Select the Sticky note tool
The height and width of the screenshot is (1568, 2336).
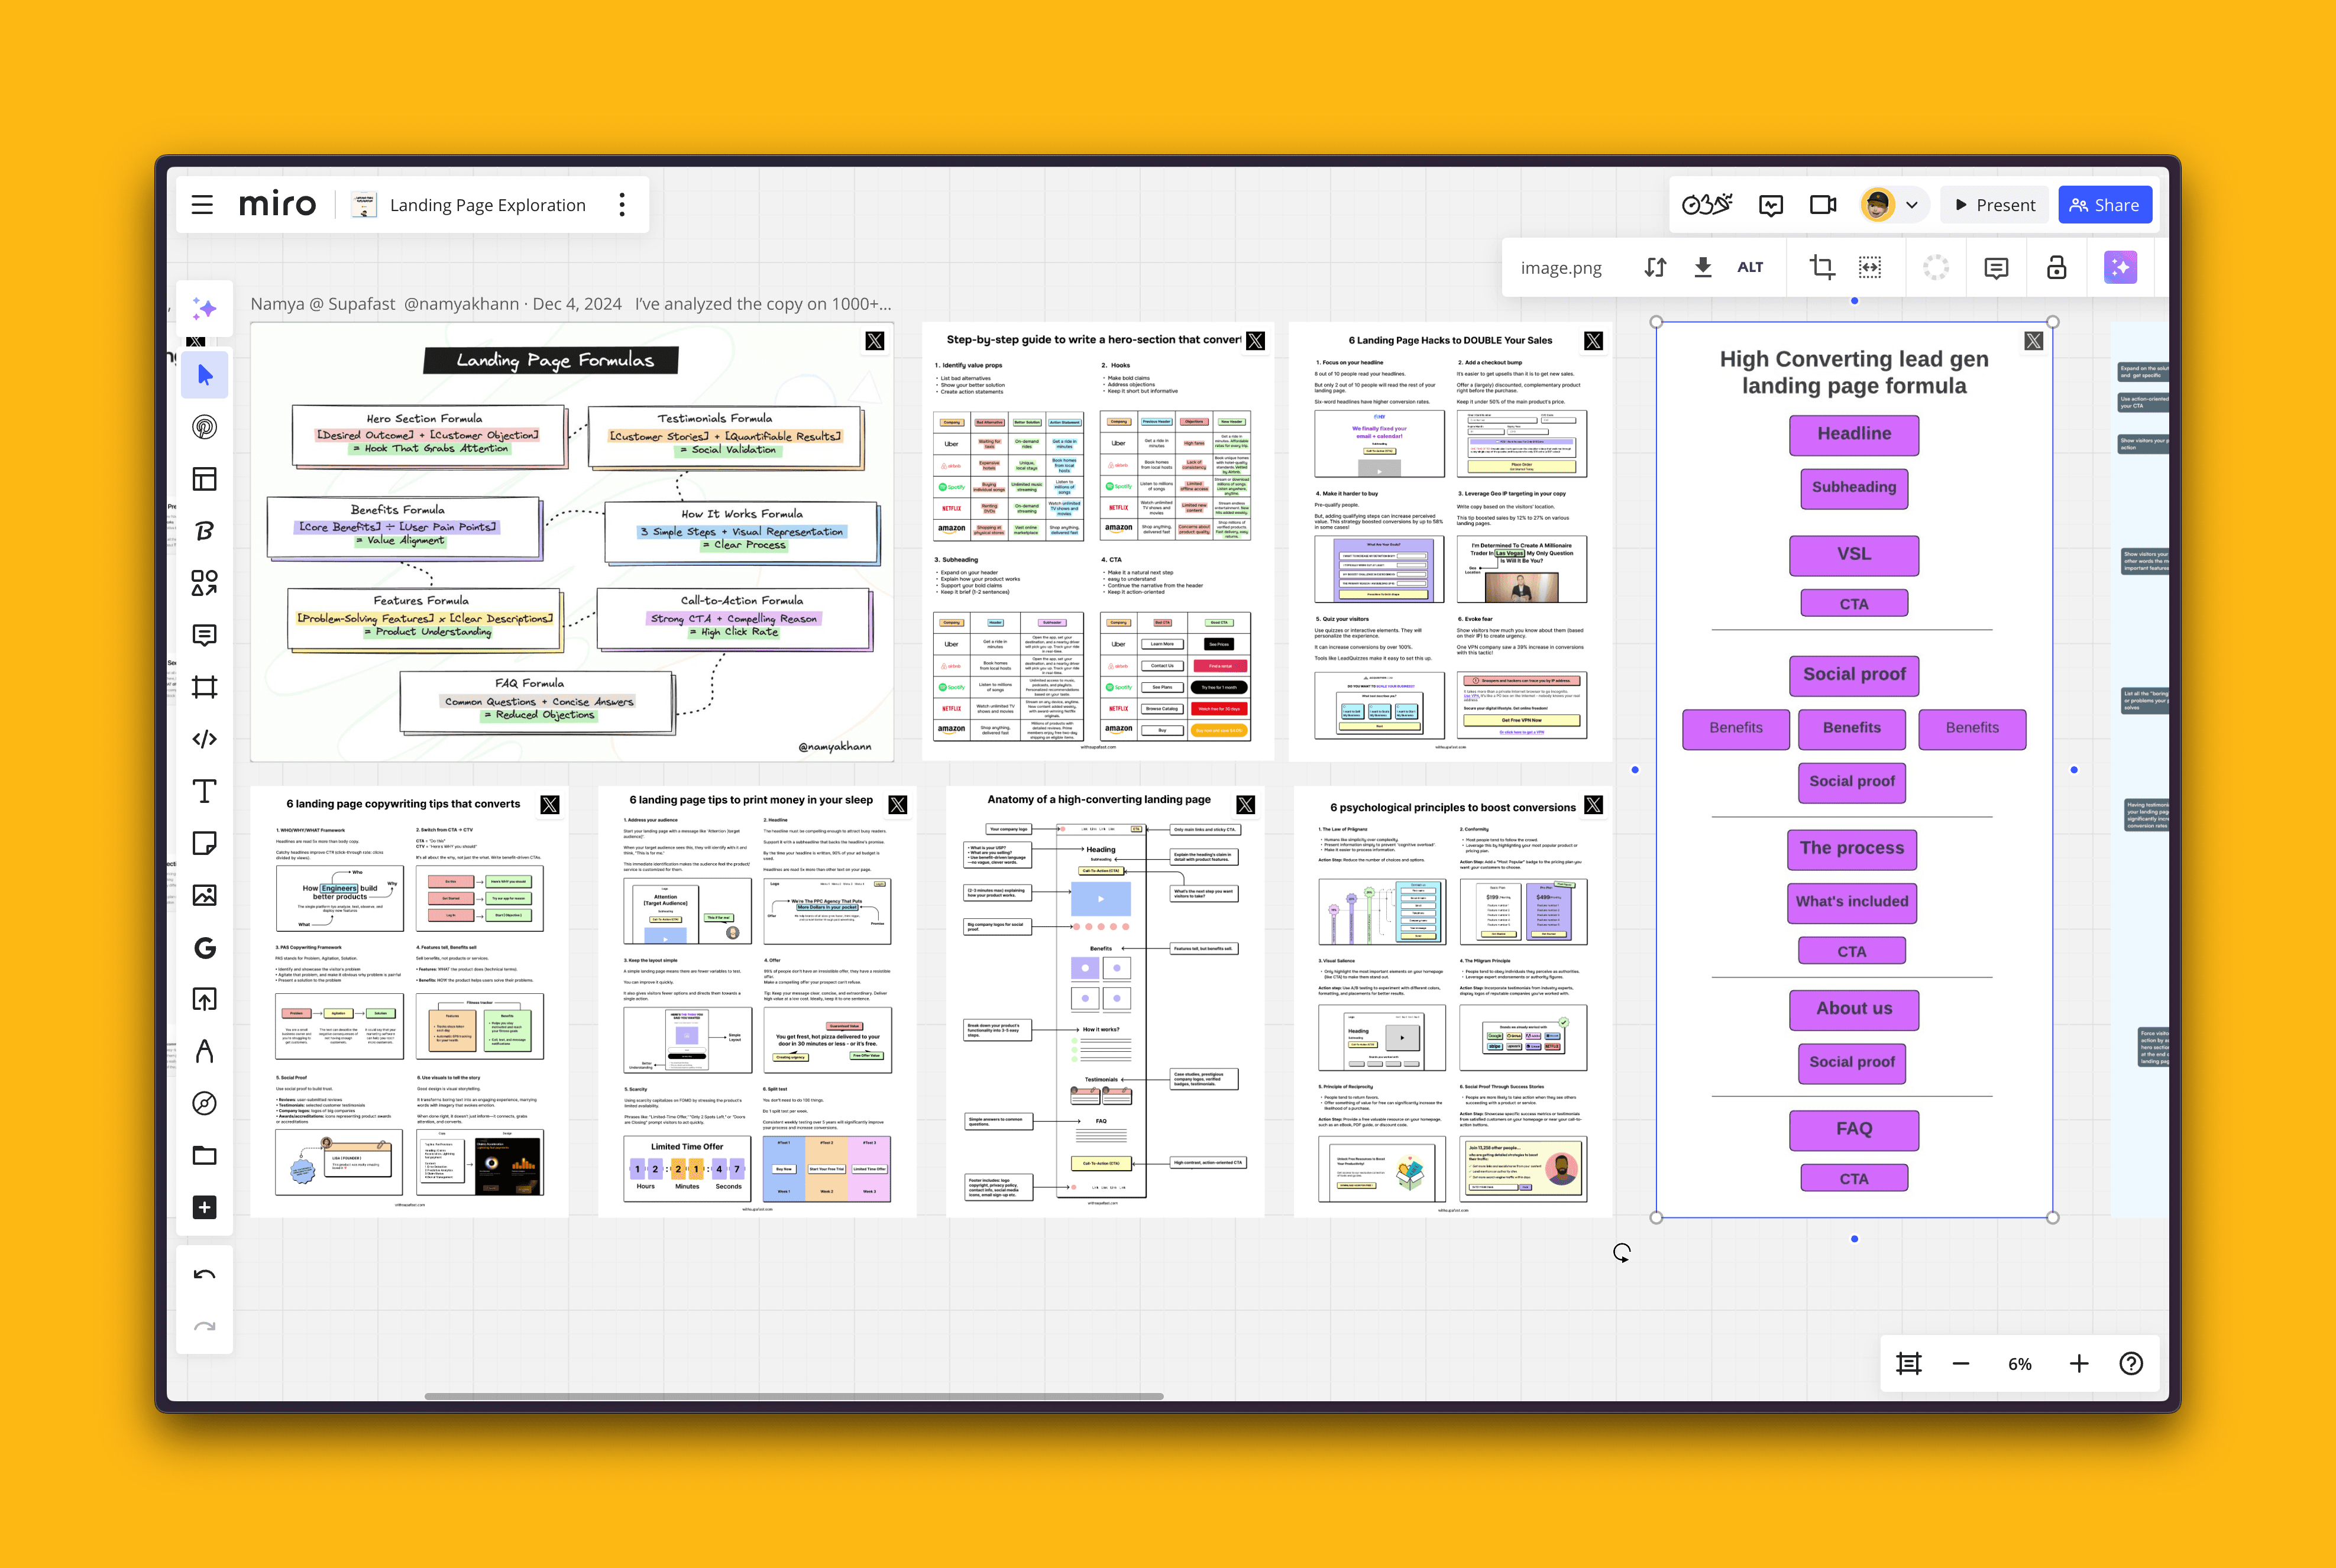click(204, 843)
